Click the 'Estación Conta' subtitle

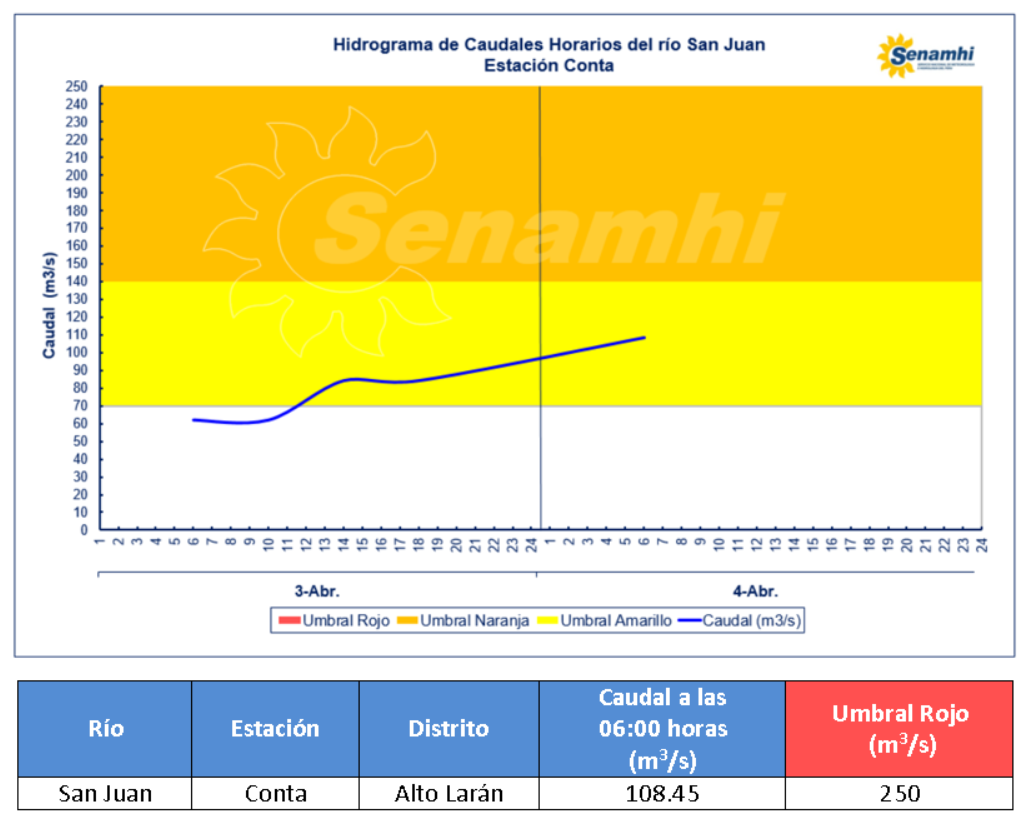point(549,66)
